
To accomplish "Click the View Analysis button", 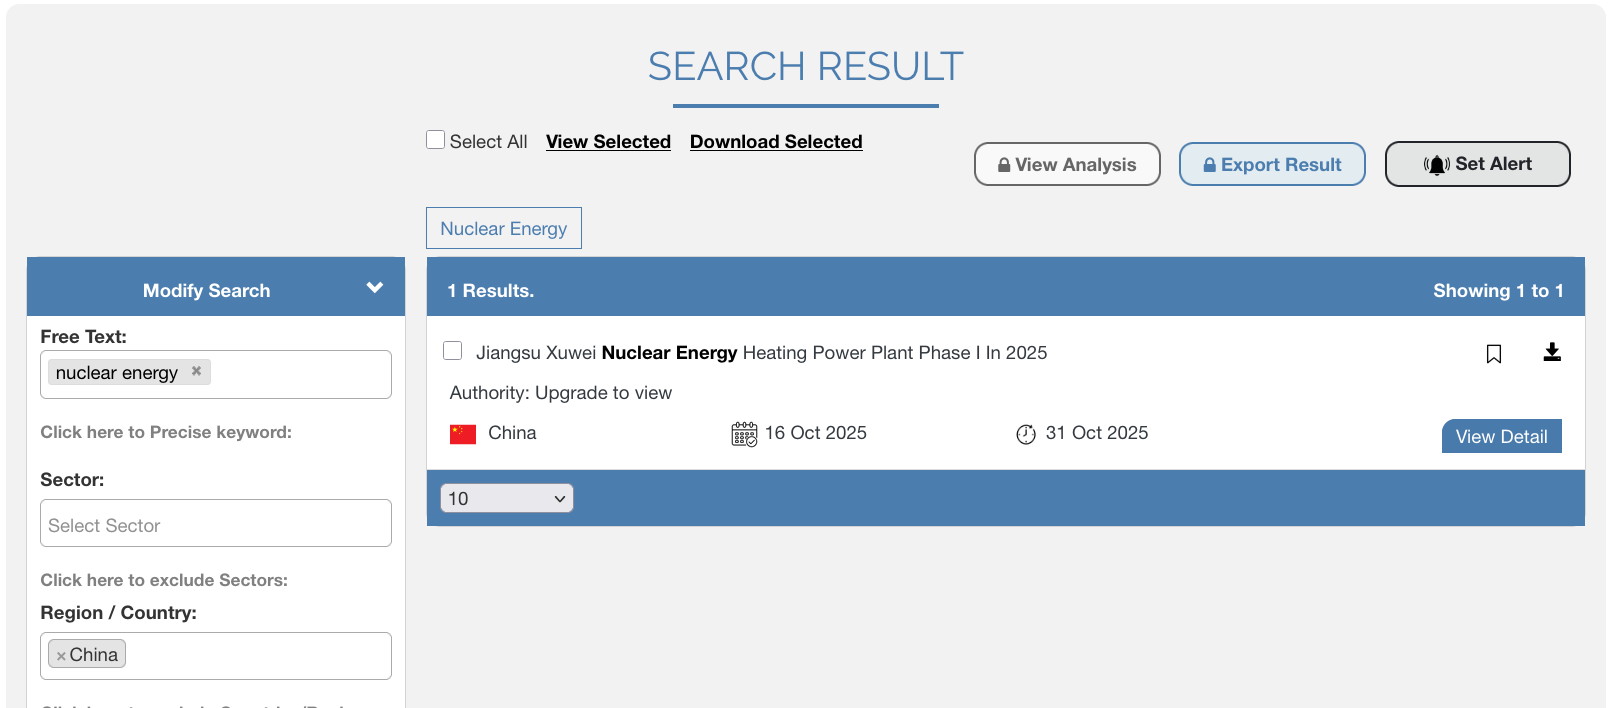I will coord(1067,164).
